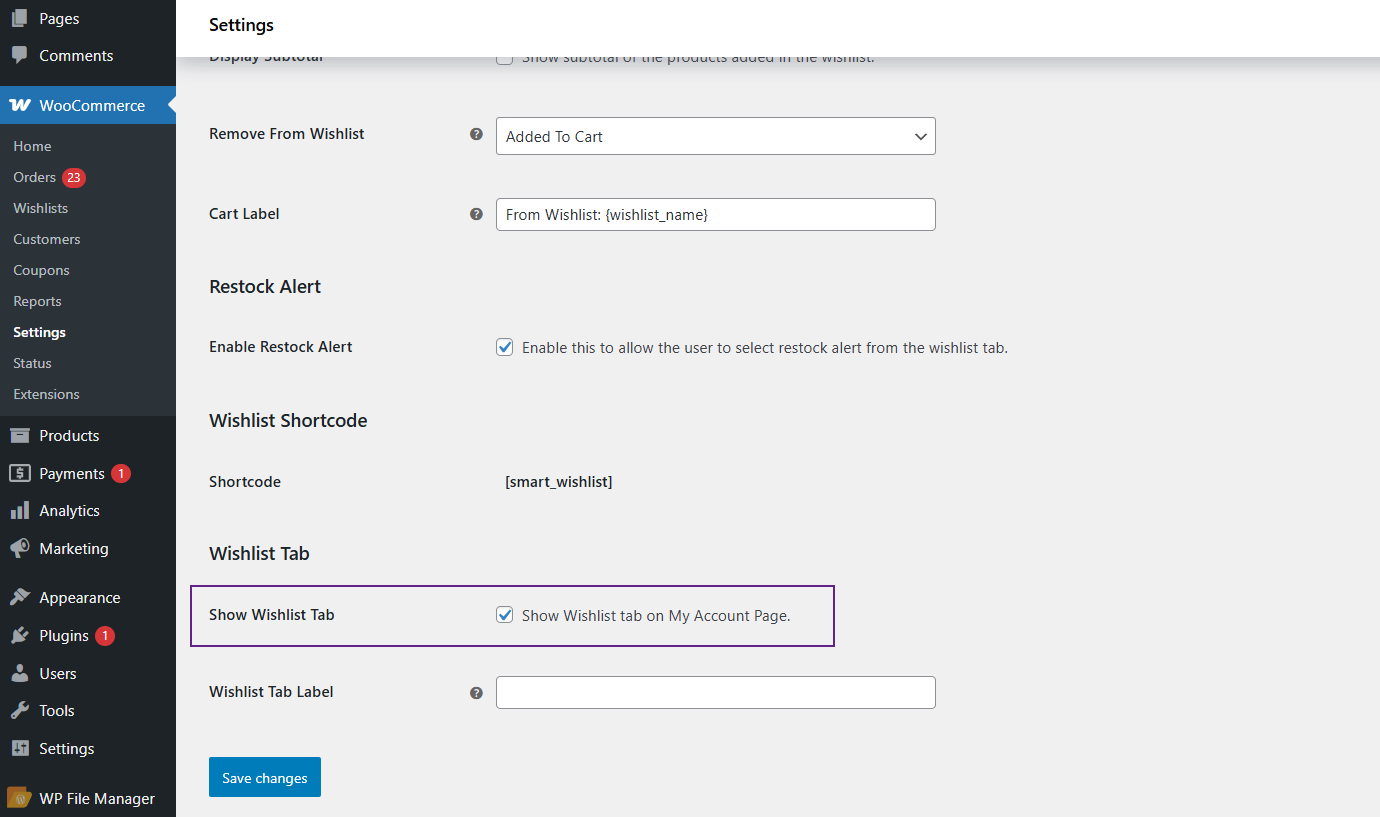
Task: Click the Cart Label input field
Action: (715, 215)
